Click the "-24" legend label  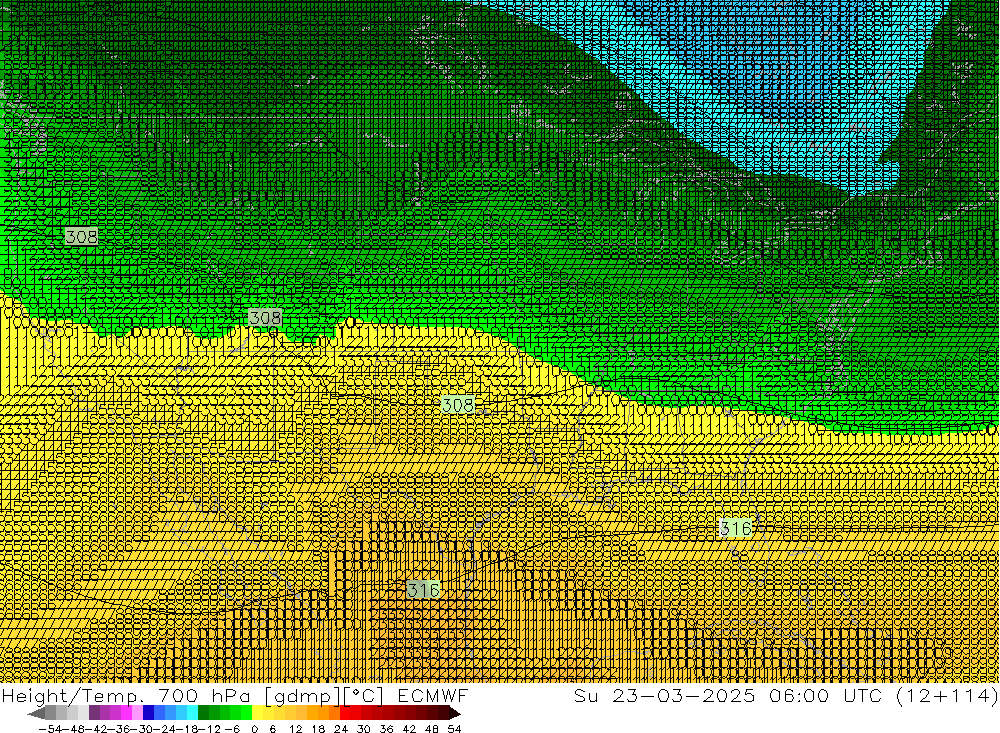tap(165, 729)
